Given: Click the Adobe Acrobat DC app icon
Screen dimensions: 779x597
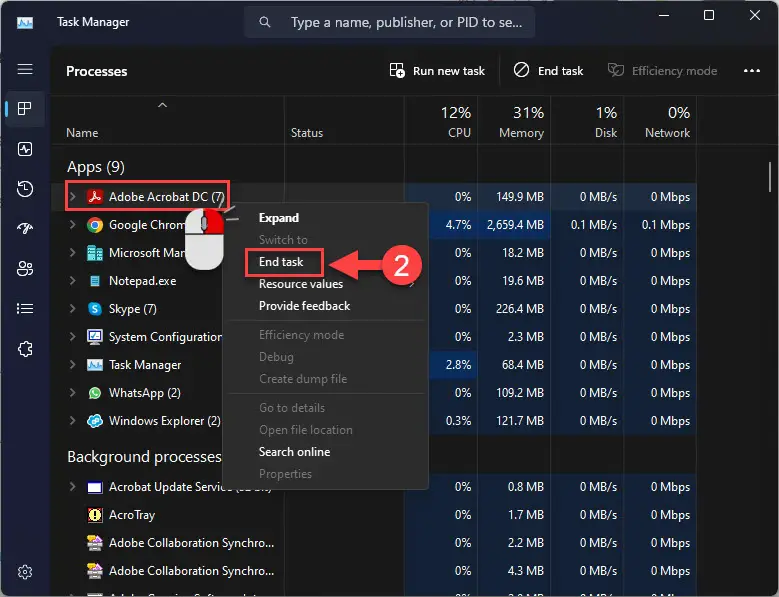Looking at the screenshot, I should [94, 197].
